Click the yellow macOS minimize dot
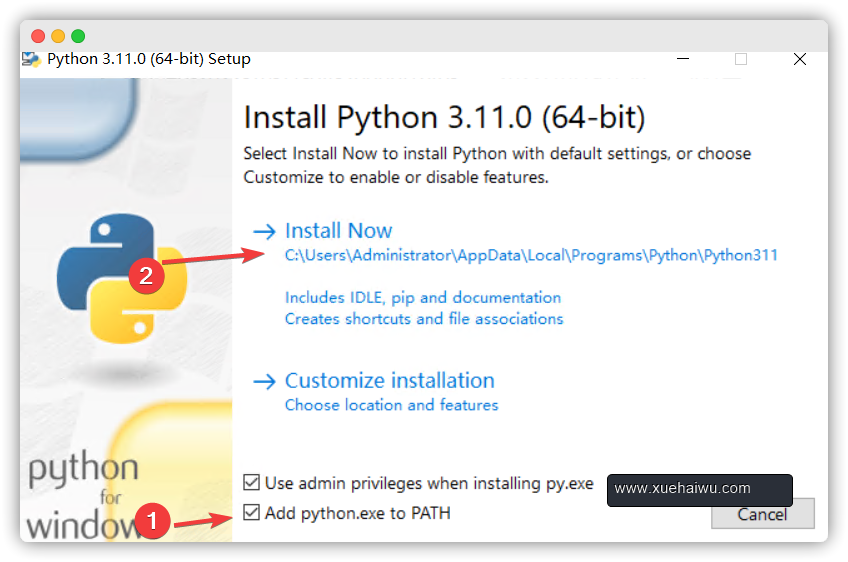This screenshot has width=848, height=562. point(58,36)
